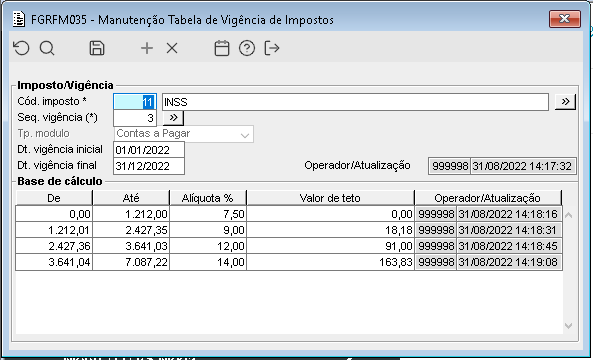Select Valor de teto cell 91,00
This screenshot has width=593, height=360.
(x=330, y=246)
